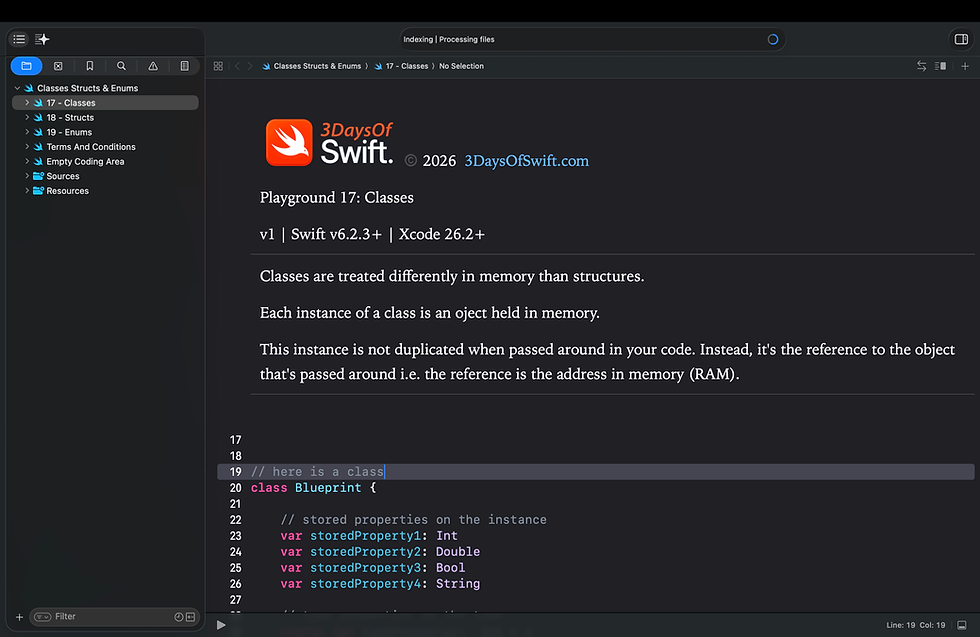Add a new editor with plus icon
This screenshot has width=980, height=637.
(965, 66)
